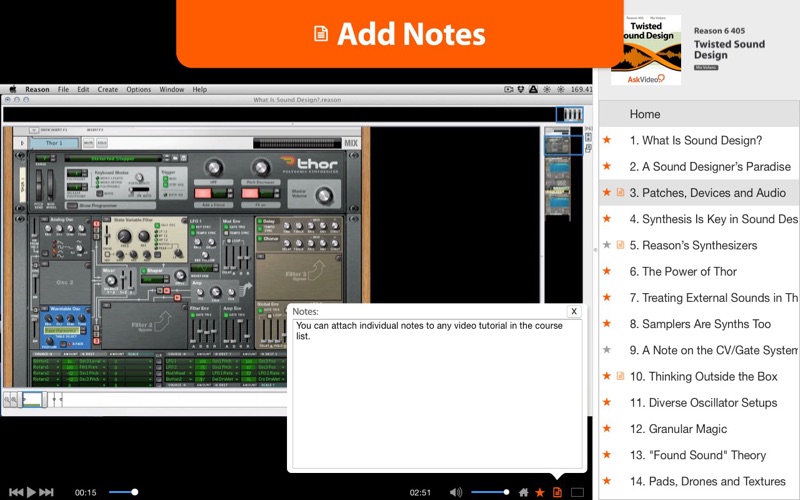Viewport: 800px width, 500px height.
Task: Toggle star for "Found Sound" Theory
Action: tap(607, 455)
